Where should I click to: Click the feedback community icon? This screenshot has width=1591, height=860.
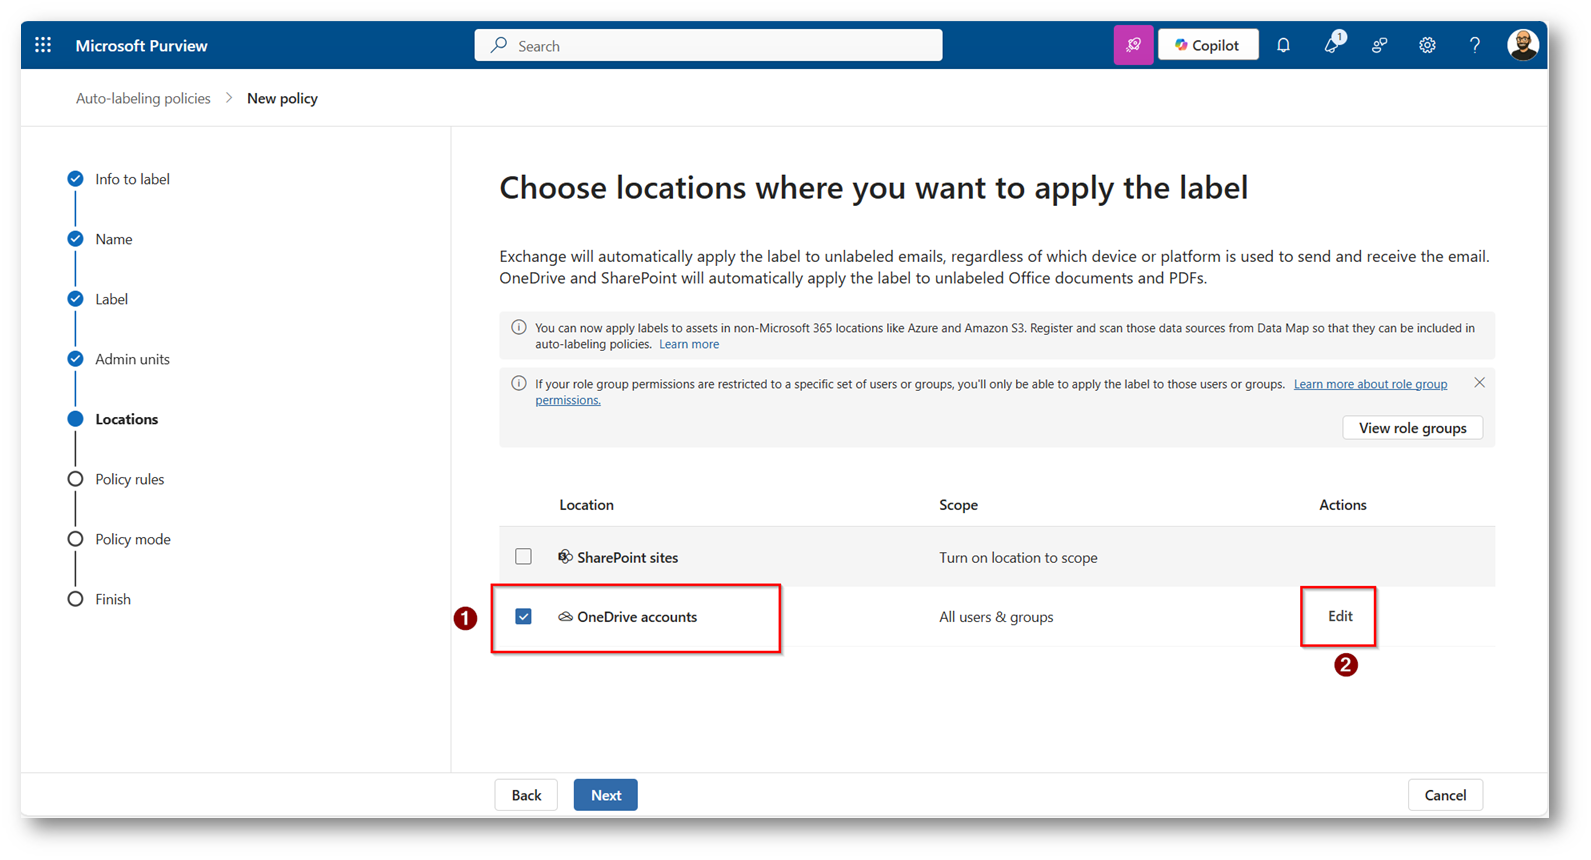click(x=1379, y=45)
